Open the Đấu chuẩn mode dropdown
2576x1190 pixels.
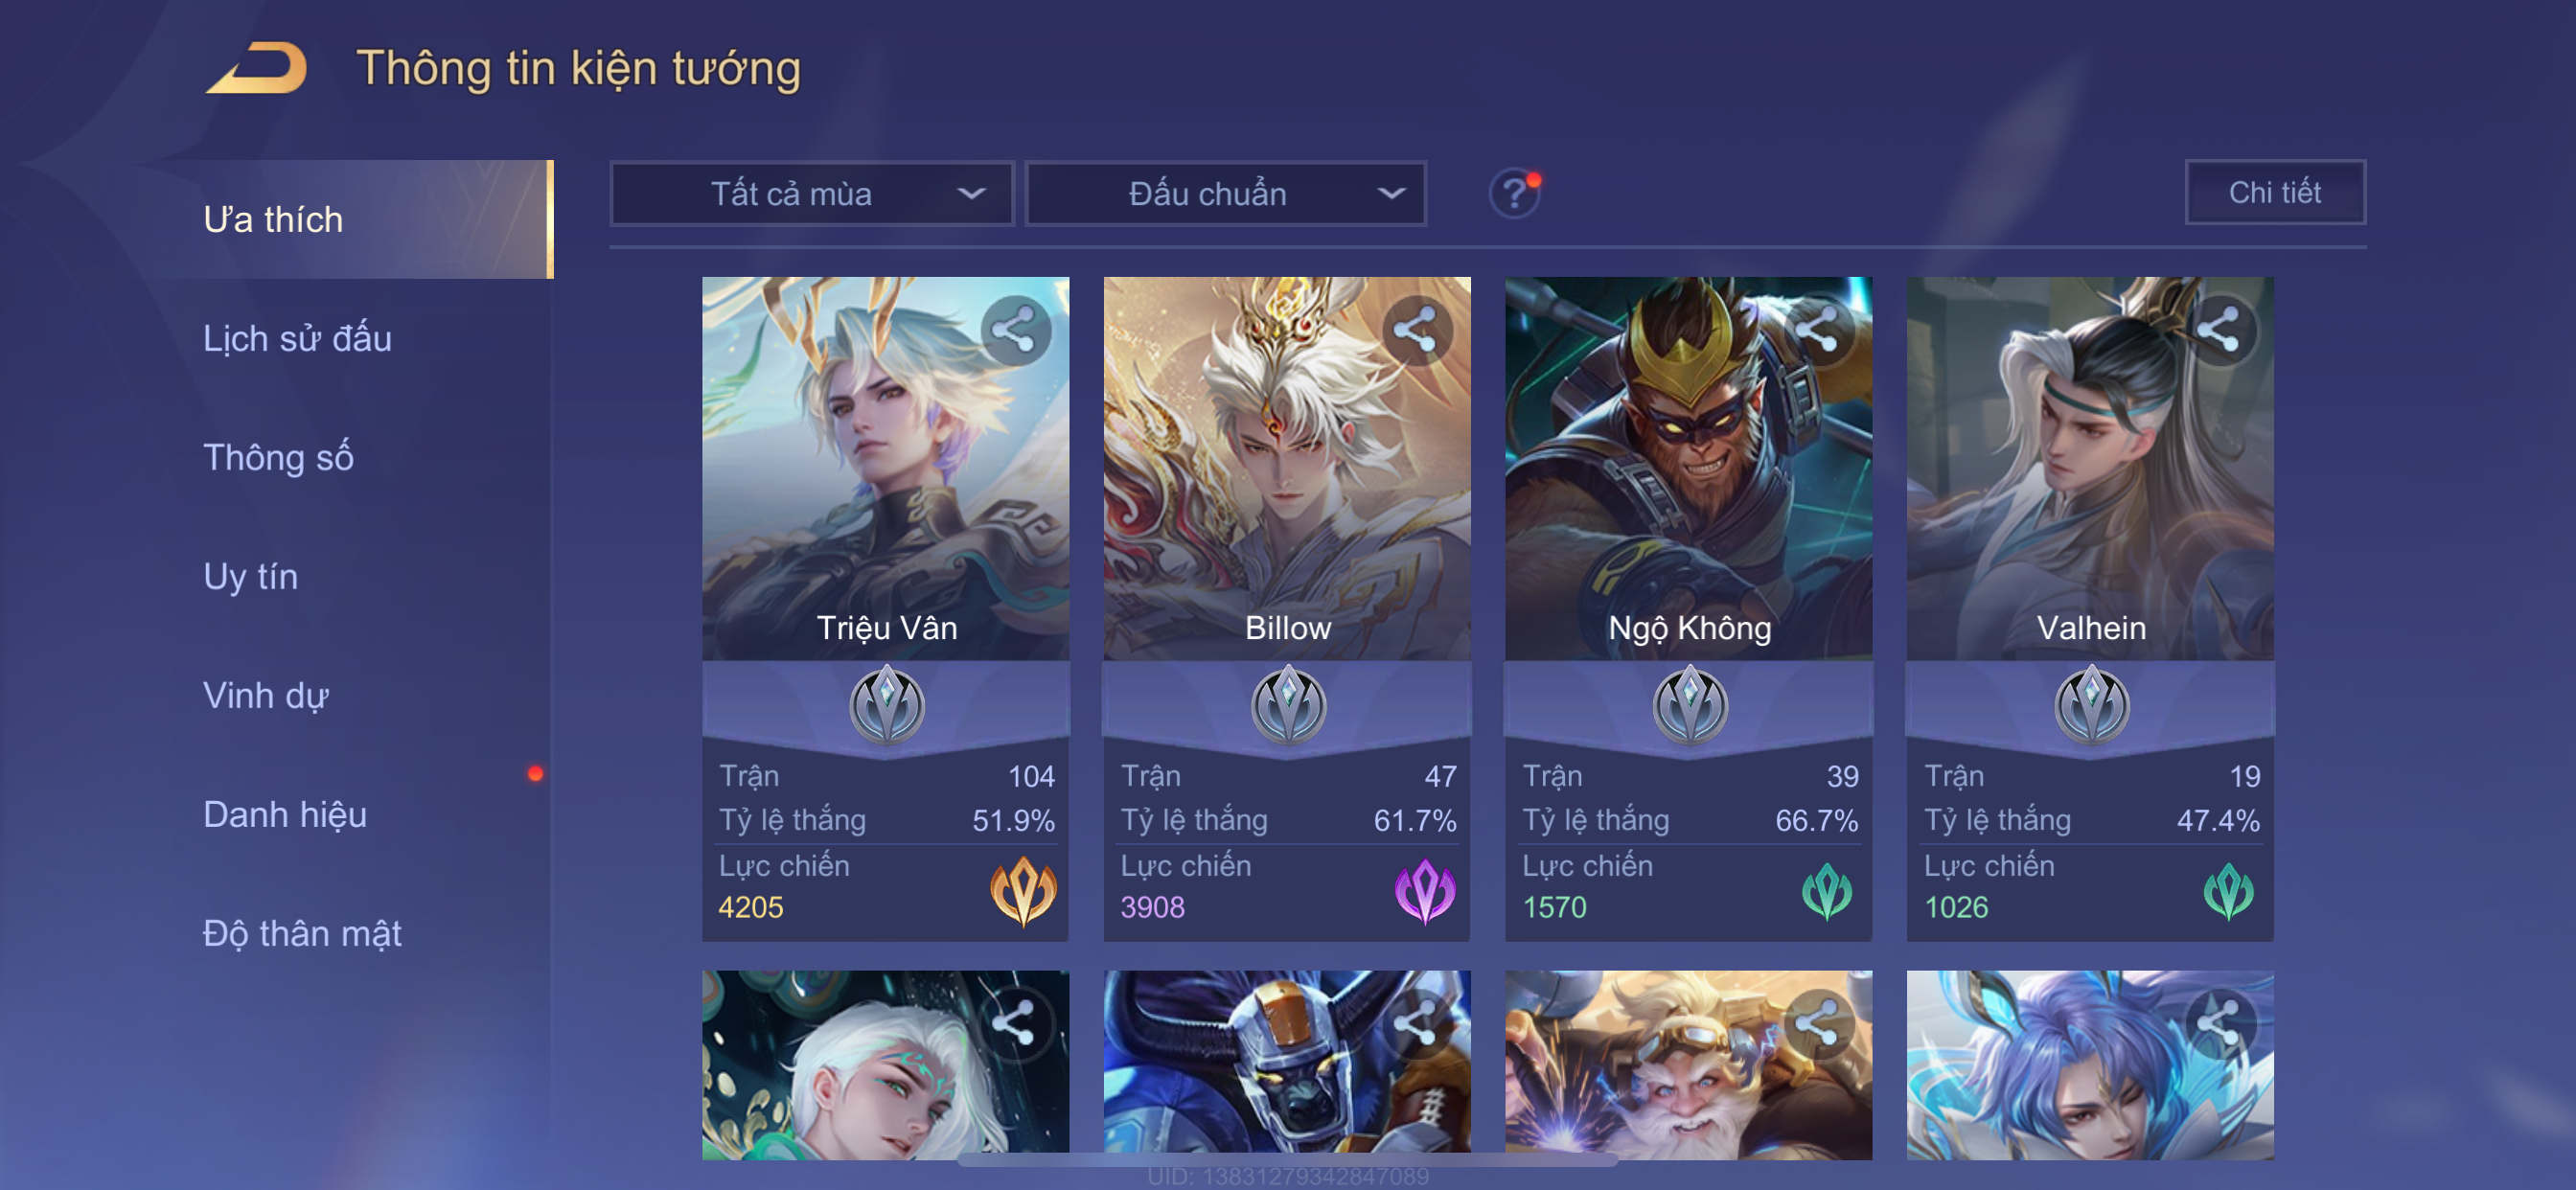click(1226, 193)
